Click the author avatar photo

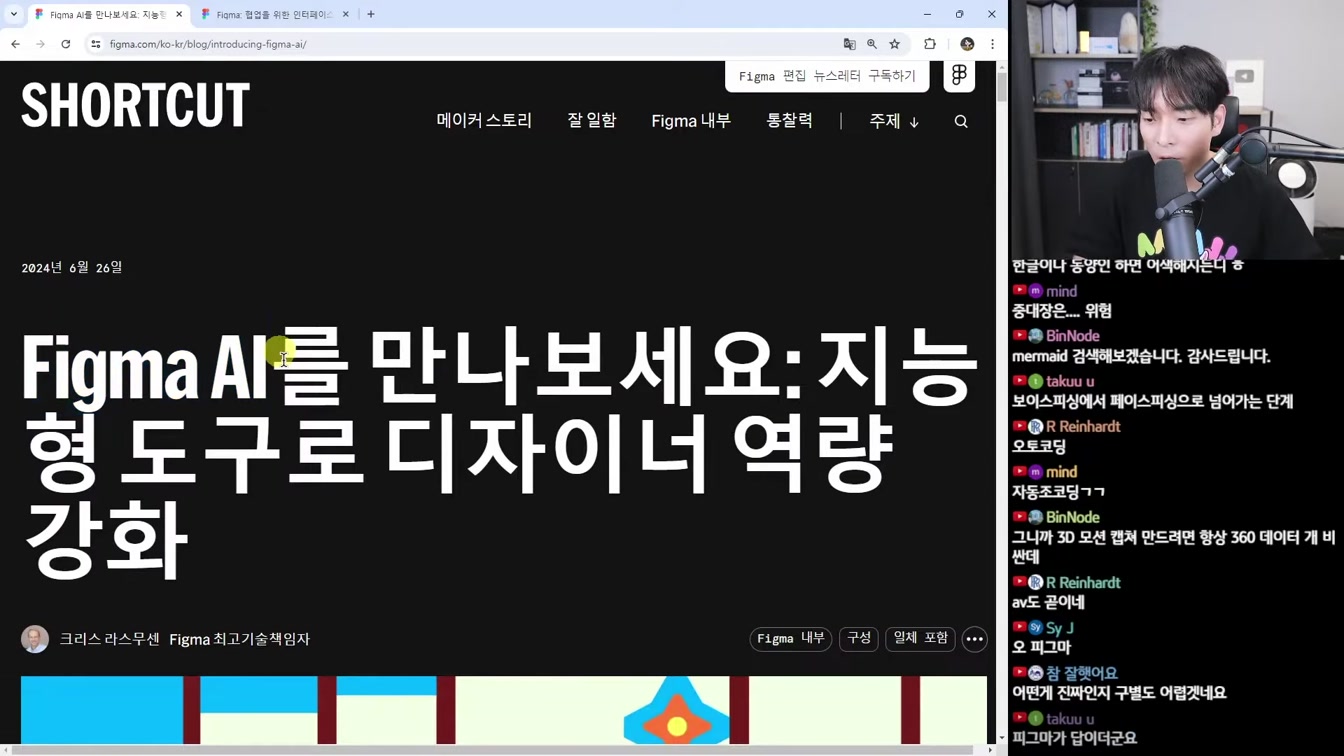35,639
